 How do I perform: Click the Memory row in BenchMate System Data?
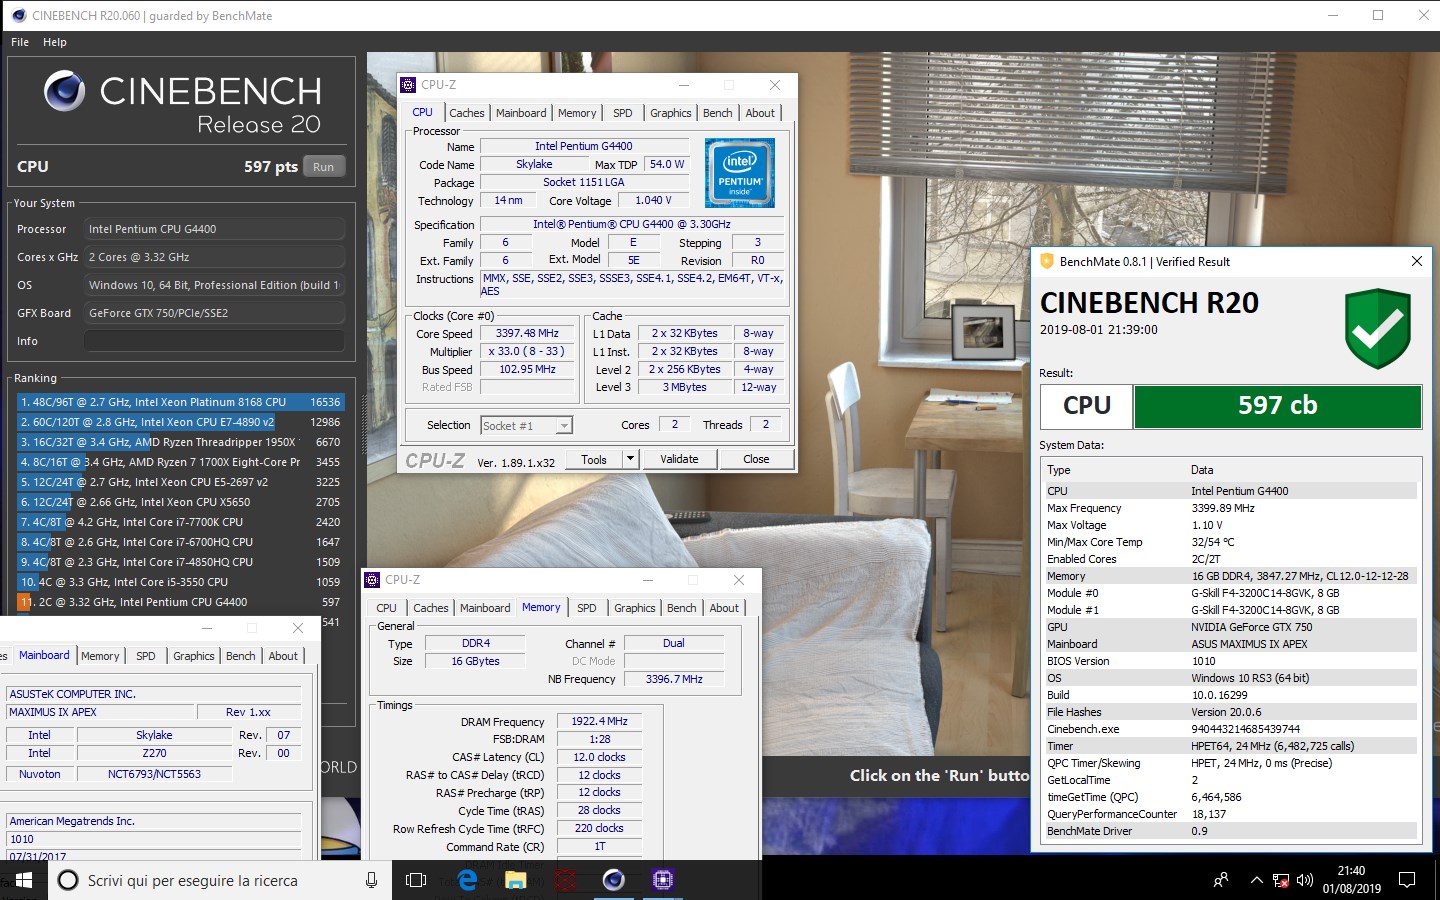1231,576
